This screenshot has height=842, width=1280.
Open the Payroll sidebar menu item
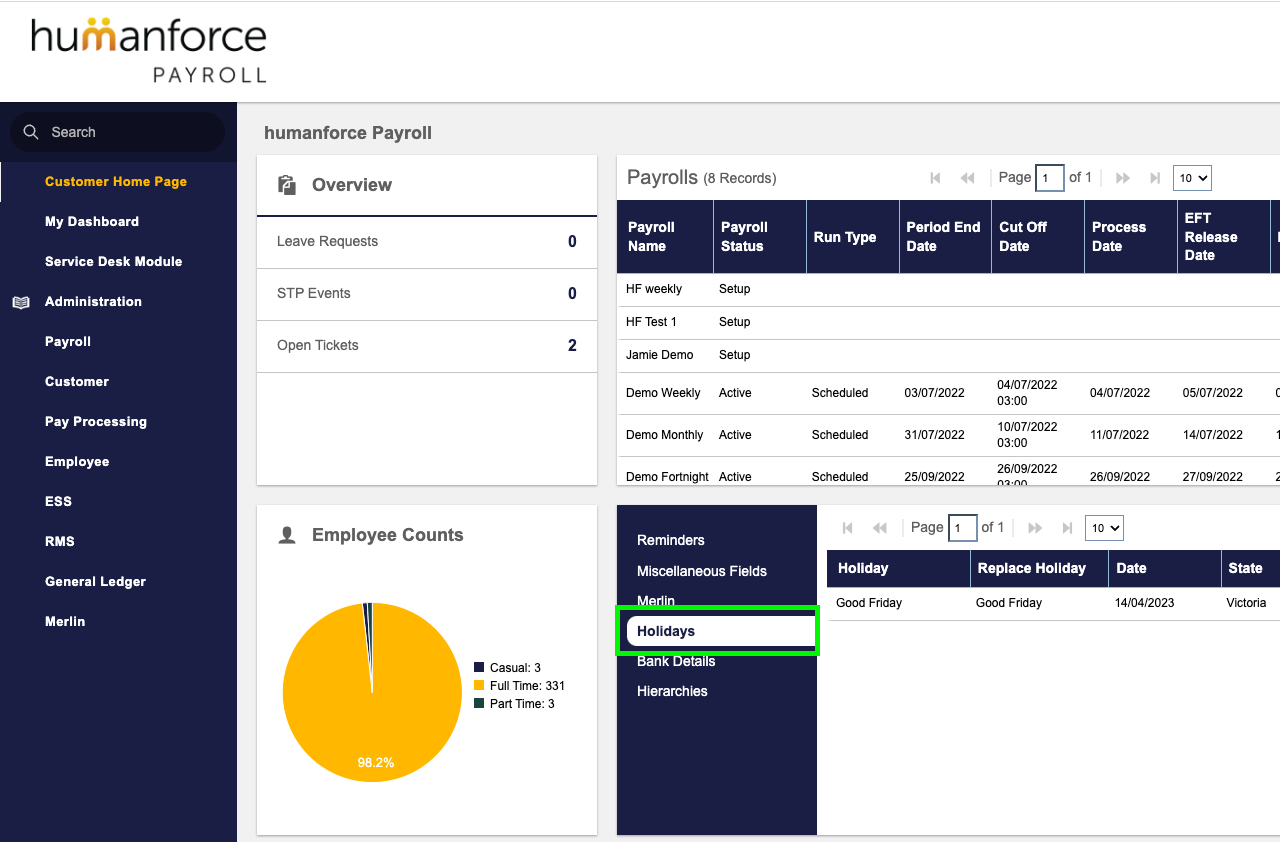pyautogui.click(x=67, y=341)
